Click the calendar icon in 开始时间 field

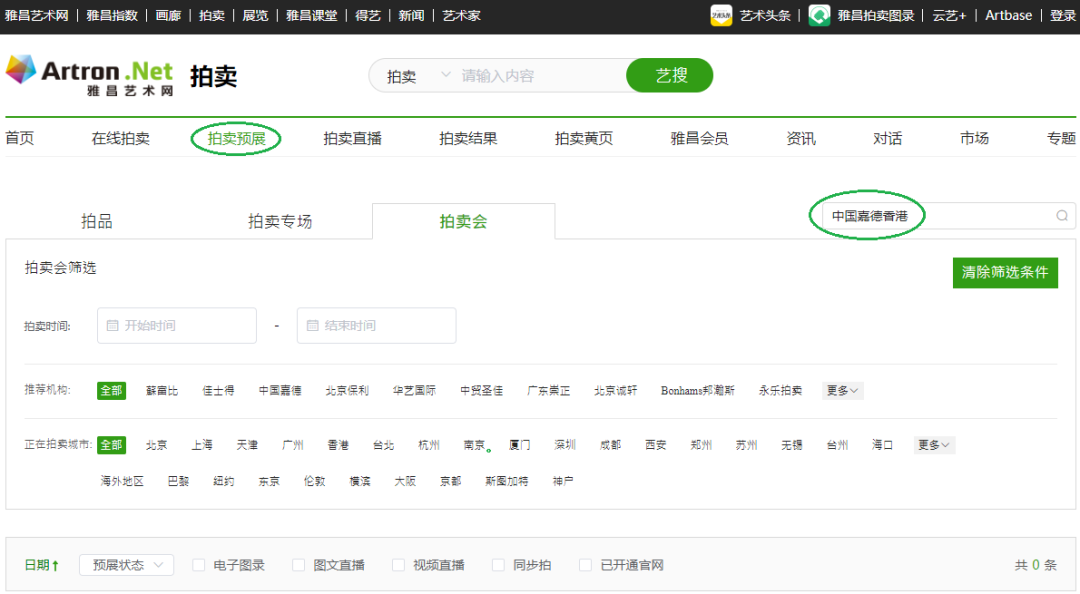pos(113,325)
